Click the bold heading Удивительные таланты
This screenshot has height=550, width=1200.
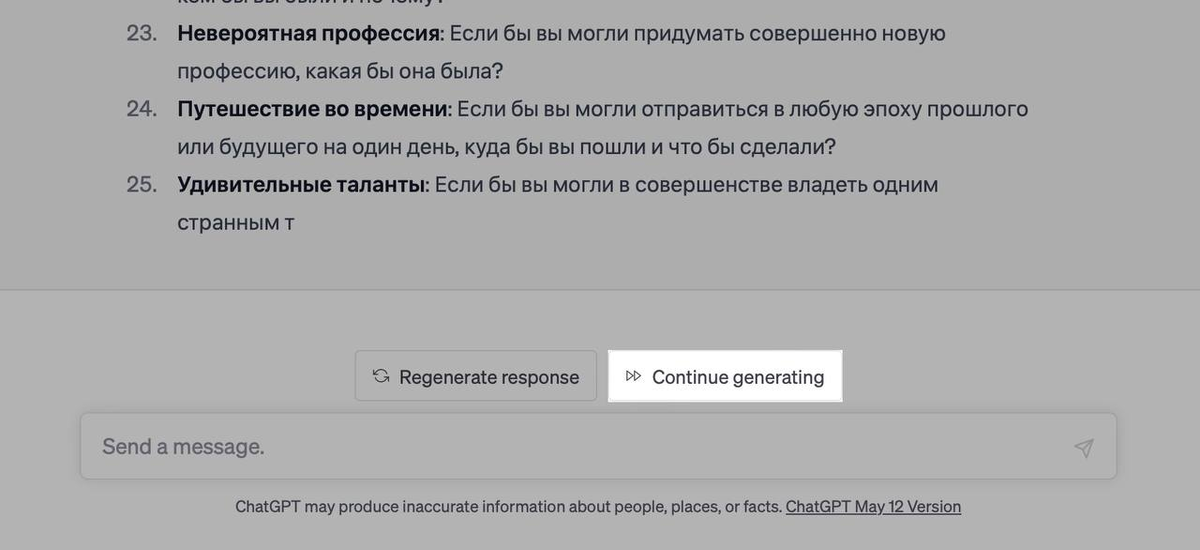(302, 185)
